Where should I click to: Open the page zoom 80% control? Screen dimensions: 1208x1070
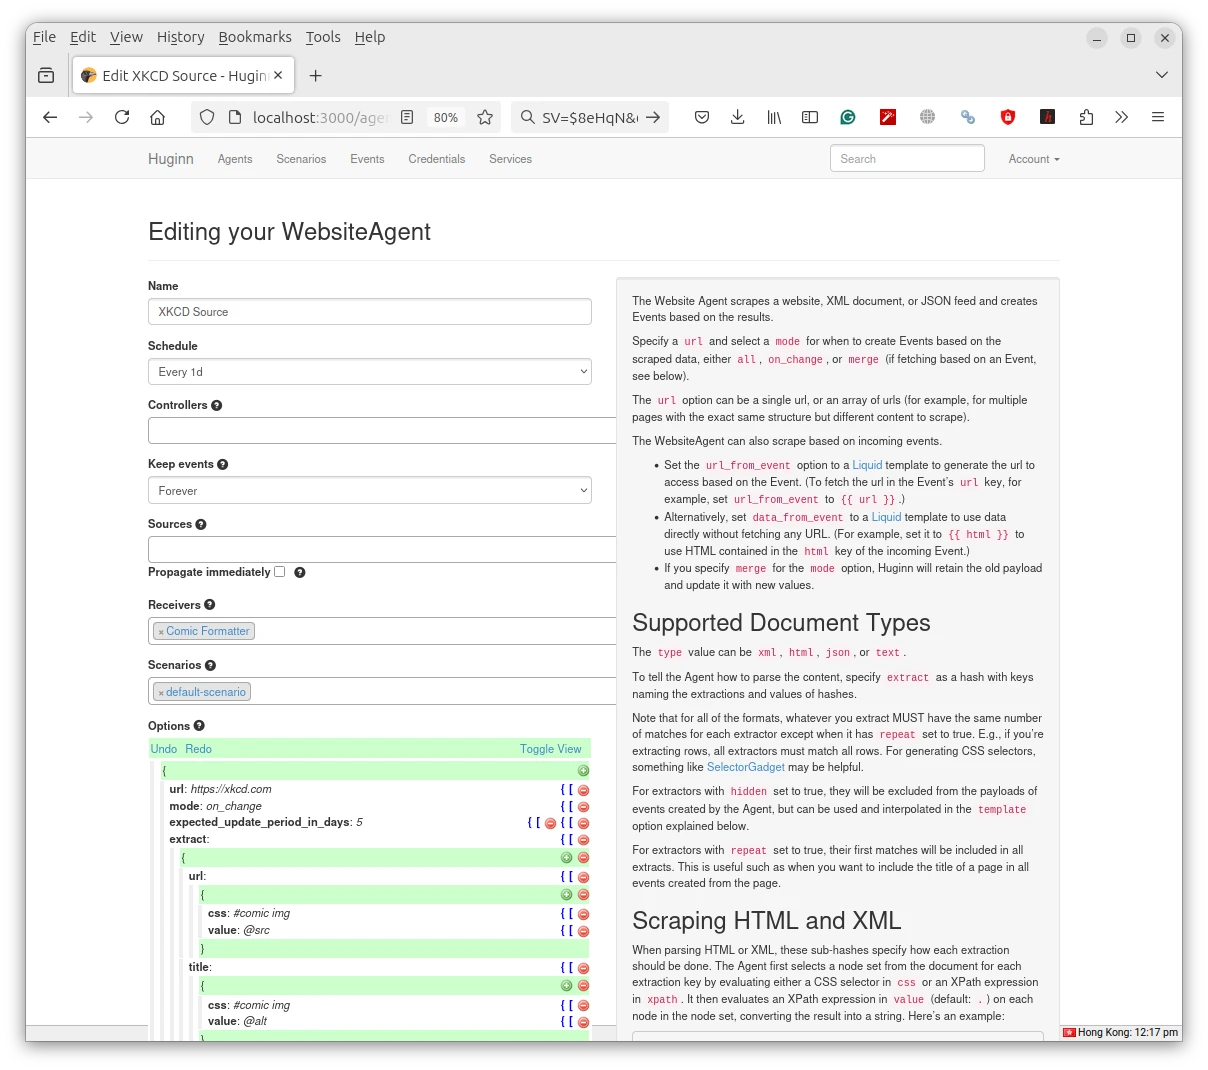click(x=446, y=117)
